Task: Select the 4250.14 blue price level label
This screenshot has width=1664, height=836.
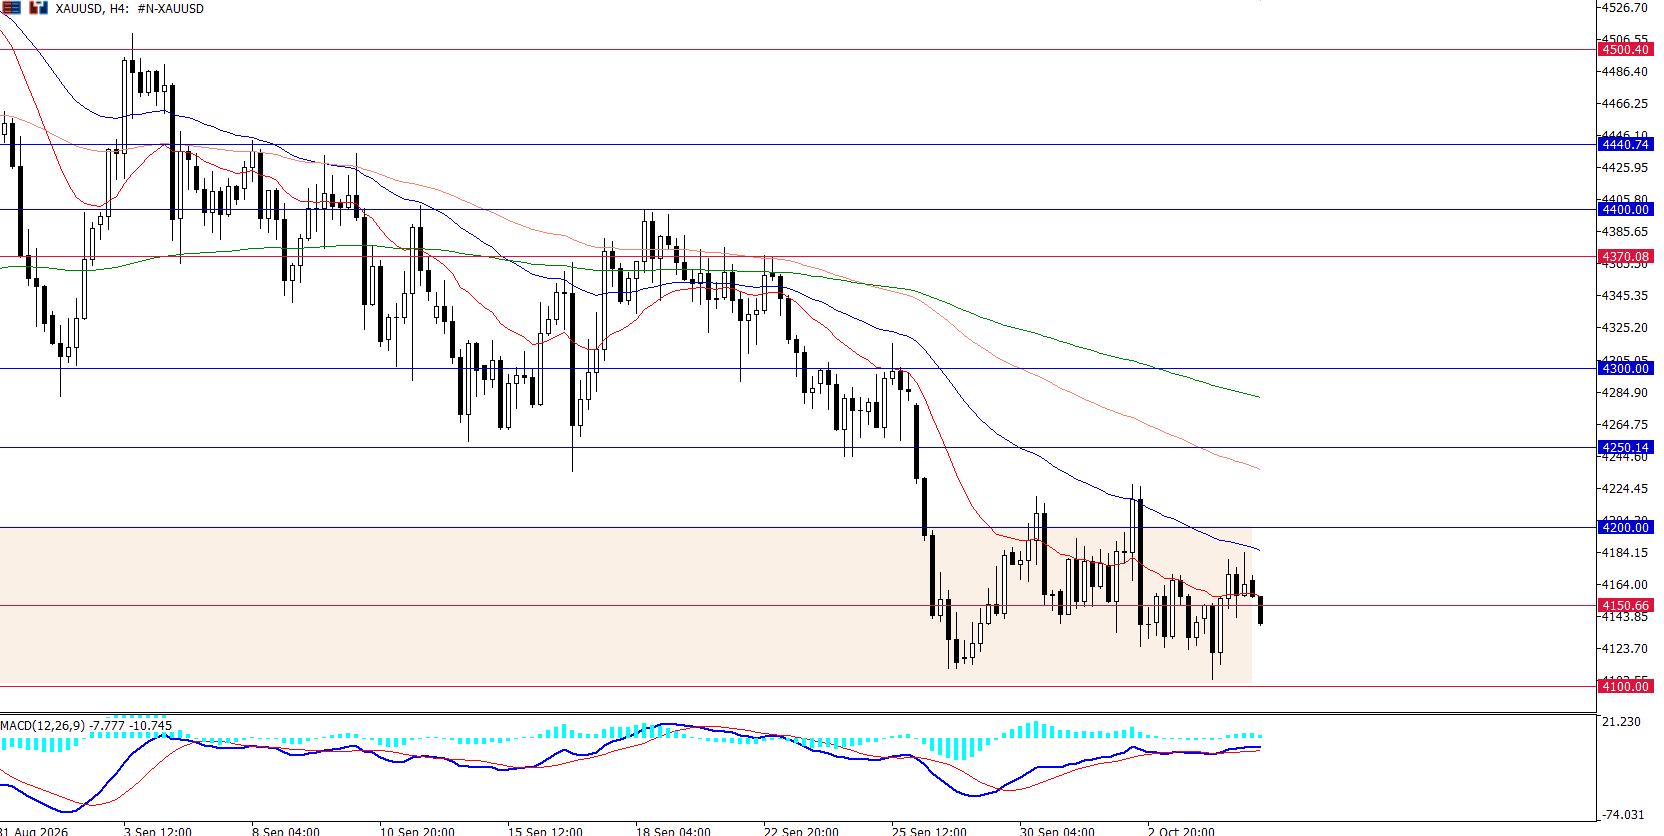Action: pyautogui.click(x=1625, y=447)
